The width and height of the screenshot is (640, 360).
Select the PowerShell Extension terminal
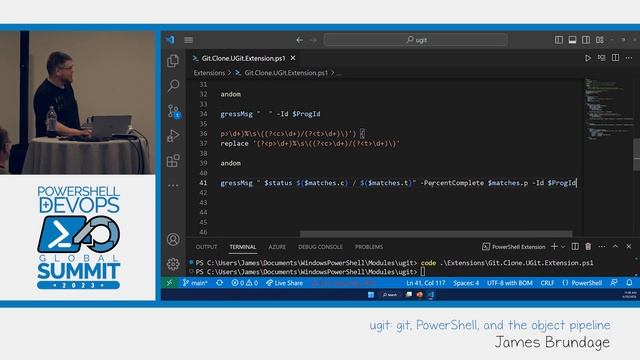click(514, 247)
